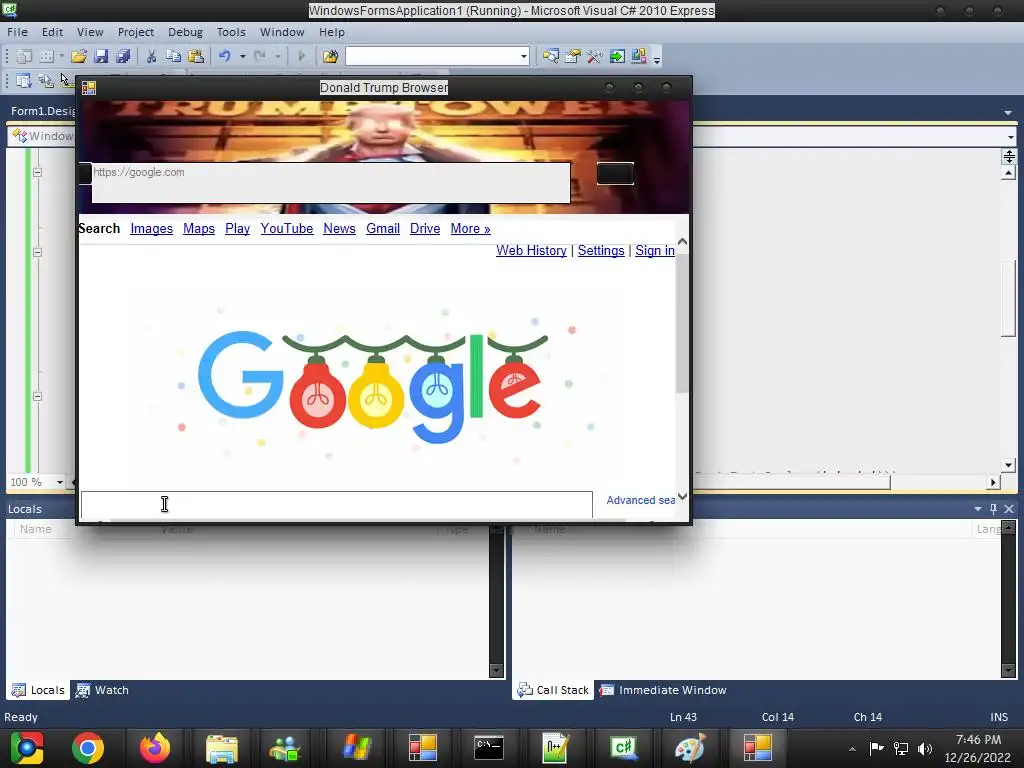This screenshot has height=768, width=1024.
Task: Open the Properties Window toolbar icon
Action: (573, 56)
